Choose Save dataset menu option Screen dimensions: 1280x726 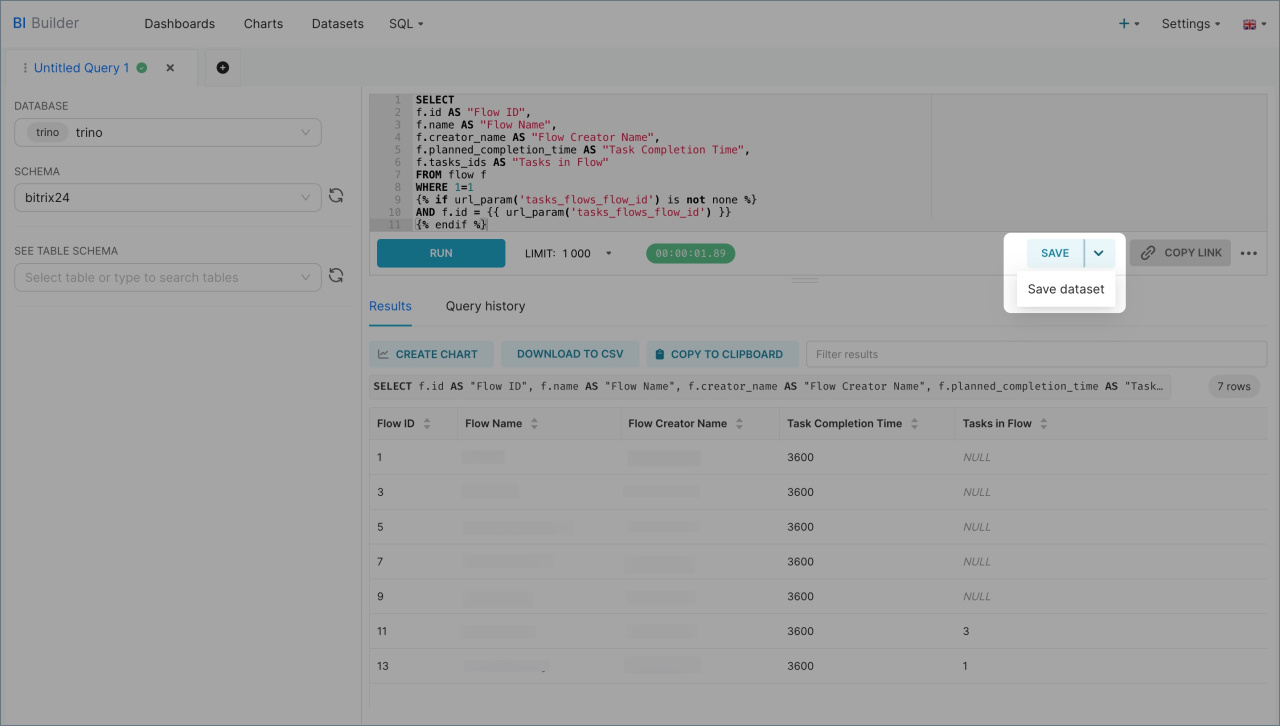(1066, 289)
